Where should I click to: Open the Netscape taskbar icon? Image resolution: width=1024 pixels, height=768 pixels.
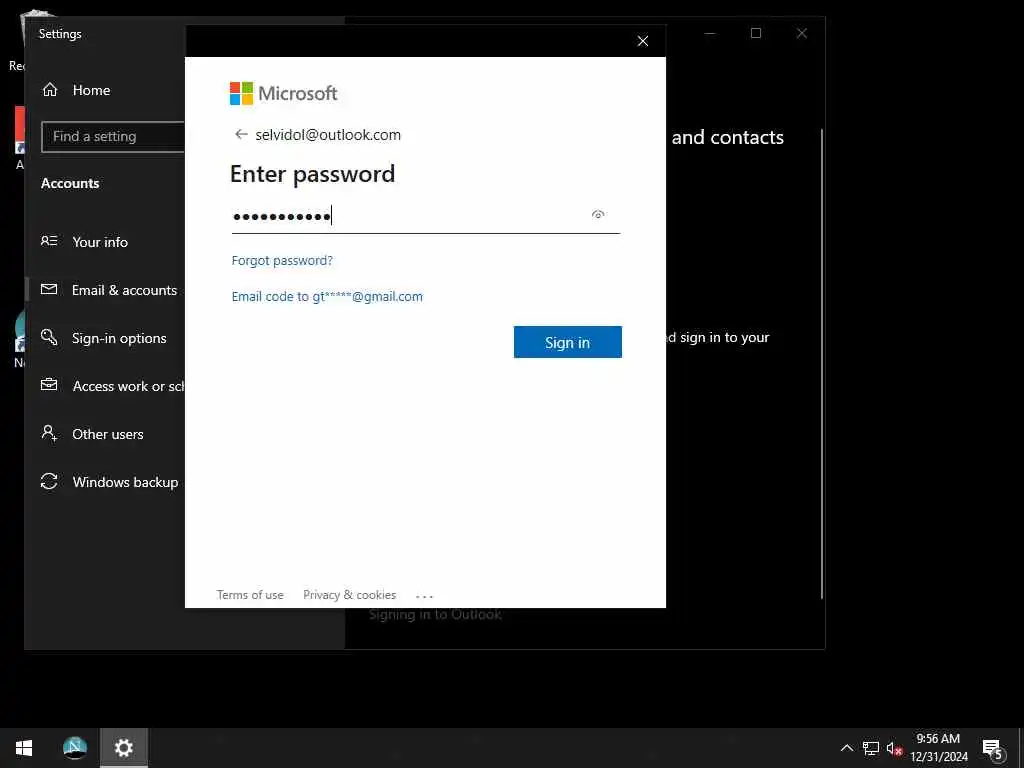(x=75, y=748)
